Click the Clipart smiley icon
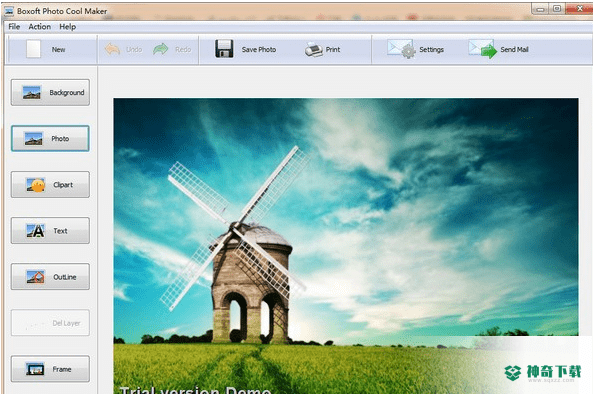The width and height of the screenshot is (593, 394). [36, 185]
